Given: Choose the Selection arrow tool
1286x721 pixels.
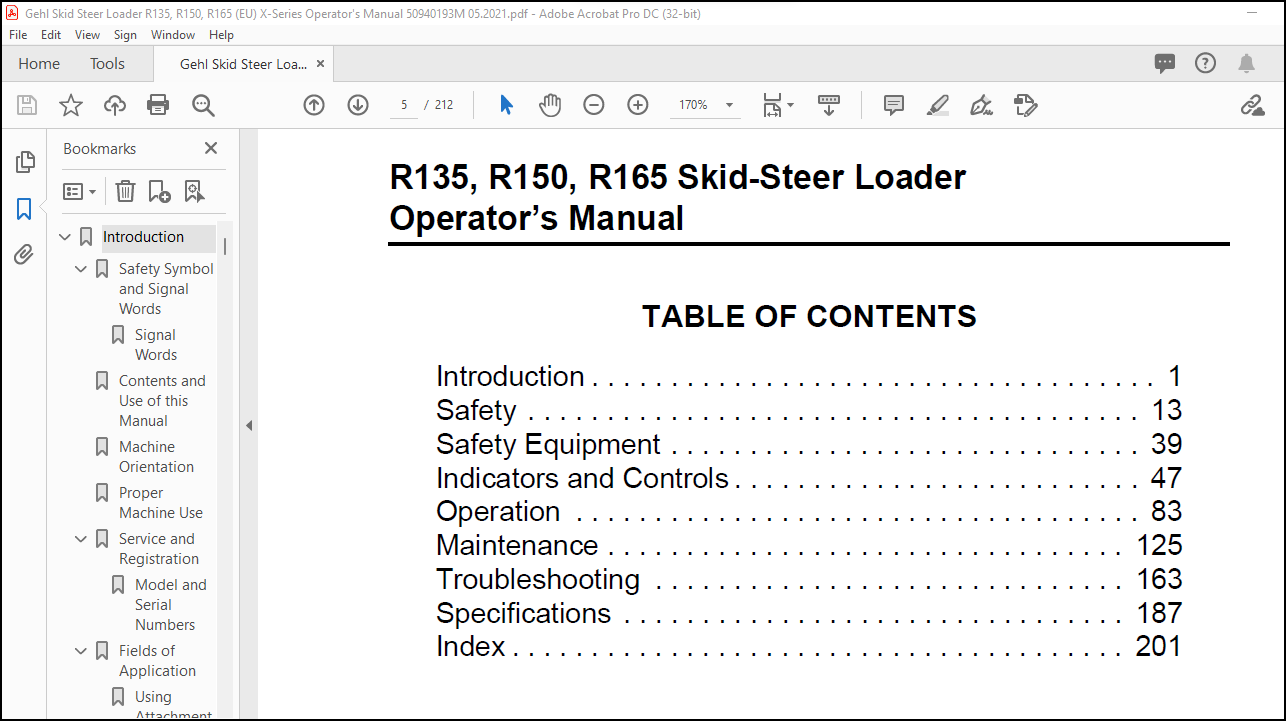Looking at the screenshot, I should (x=506, y=105).
